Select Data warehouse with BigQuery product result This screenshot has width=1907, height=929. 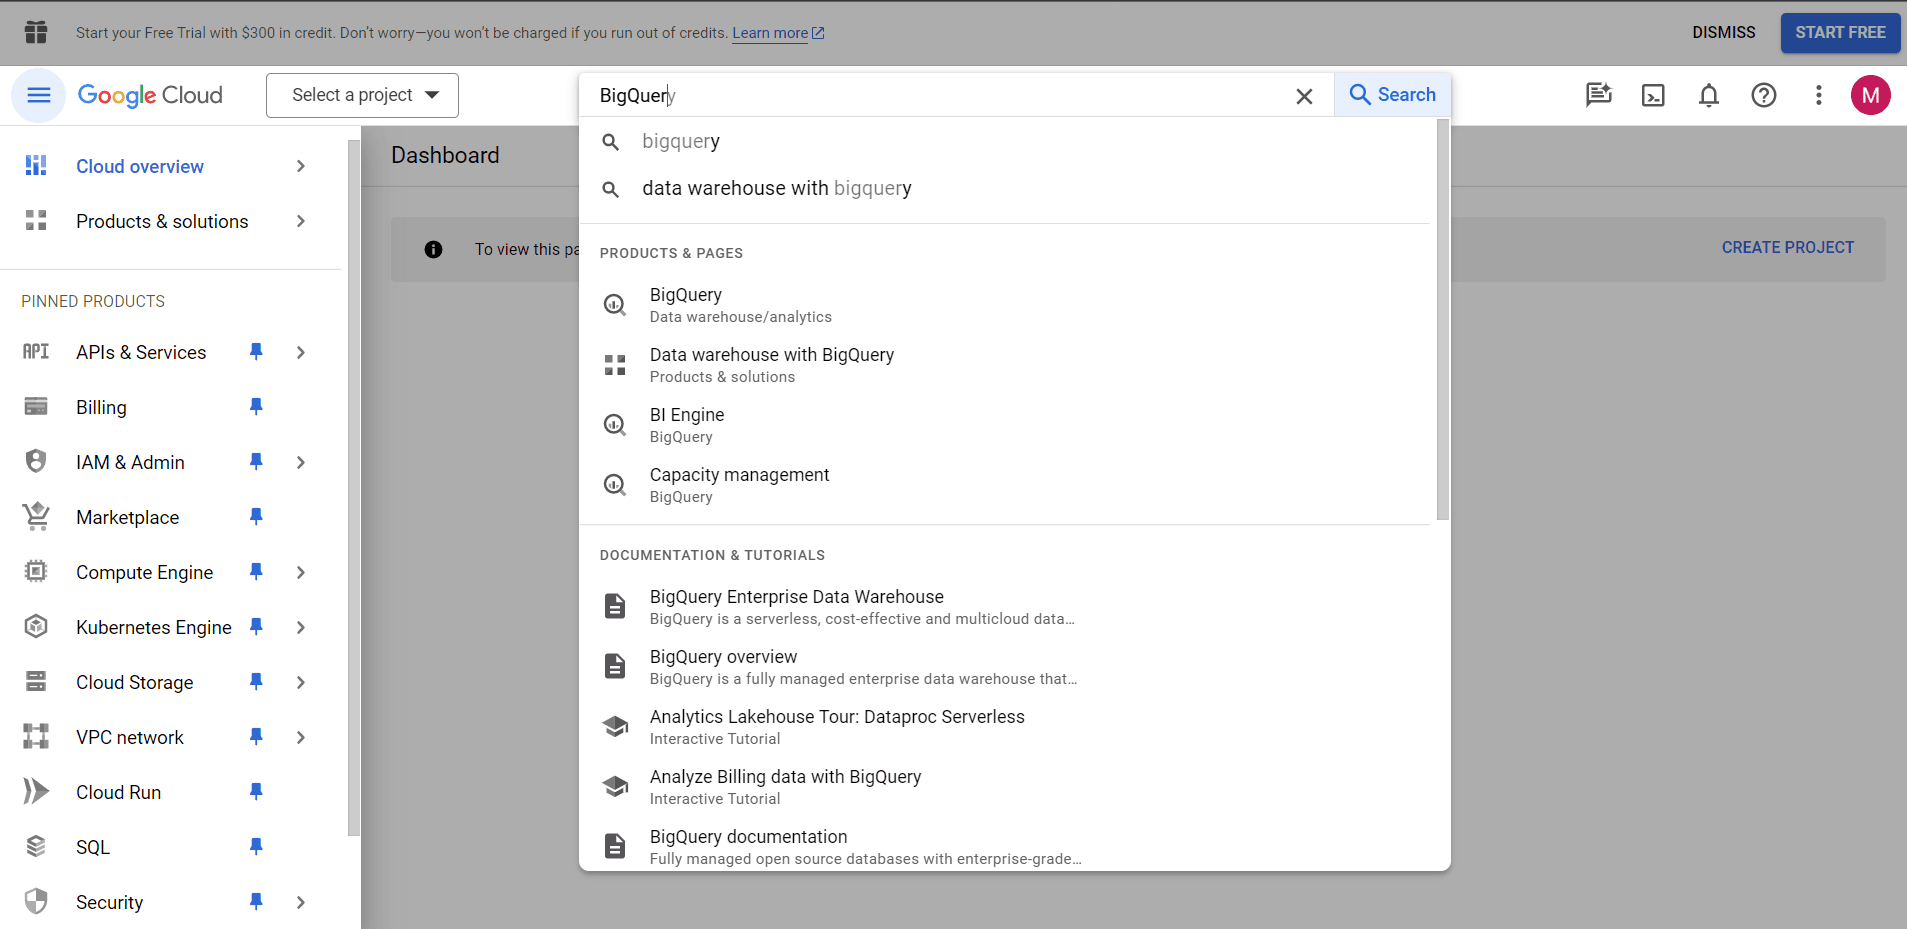[1006, 365]
